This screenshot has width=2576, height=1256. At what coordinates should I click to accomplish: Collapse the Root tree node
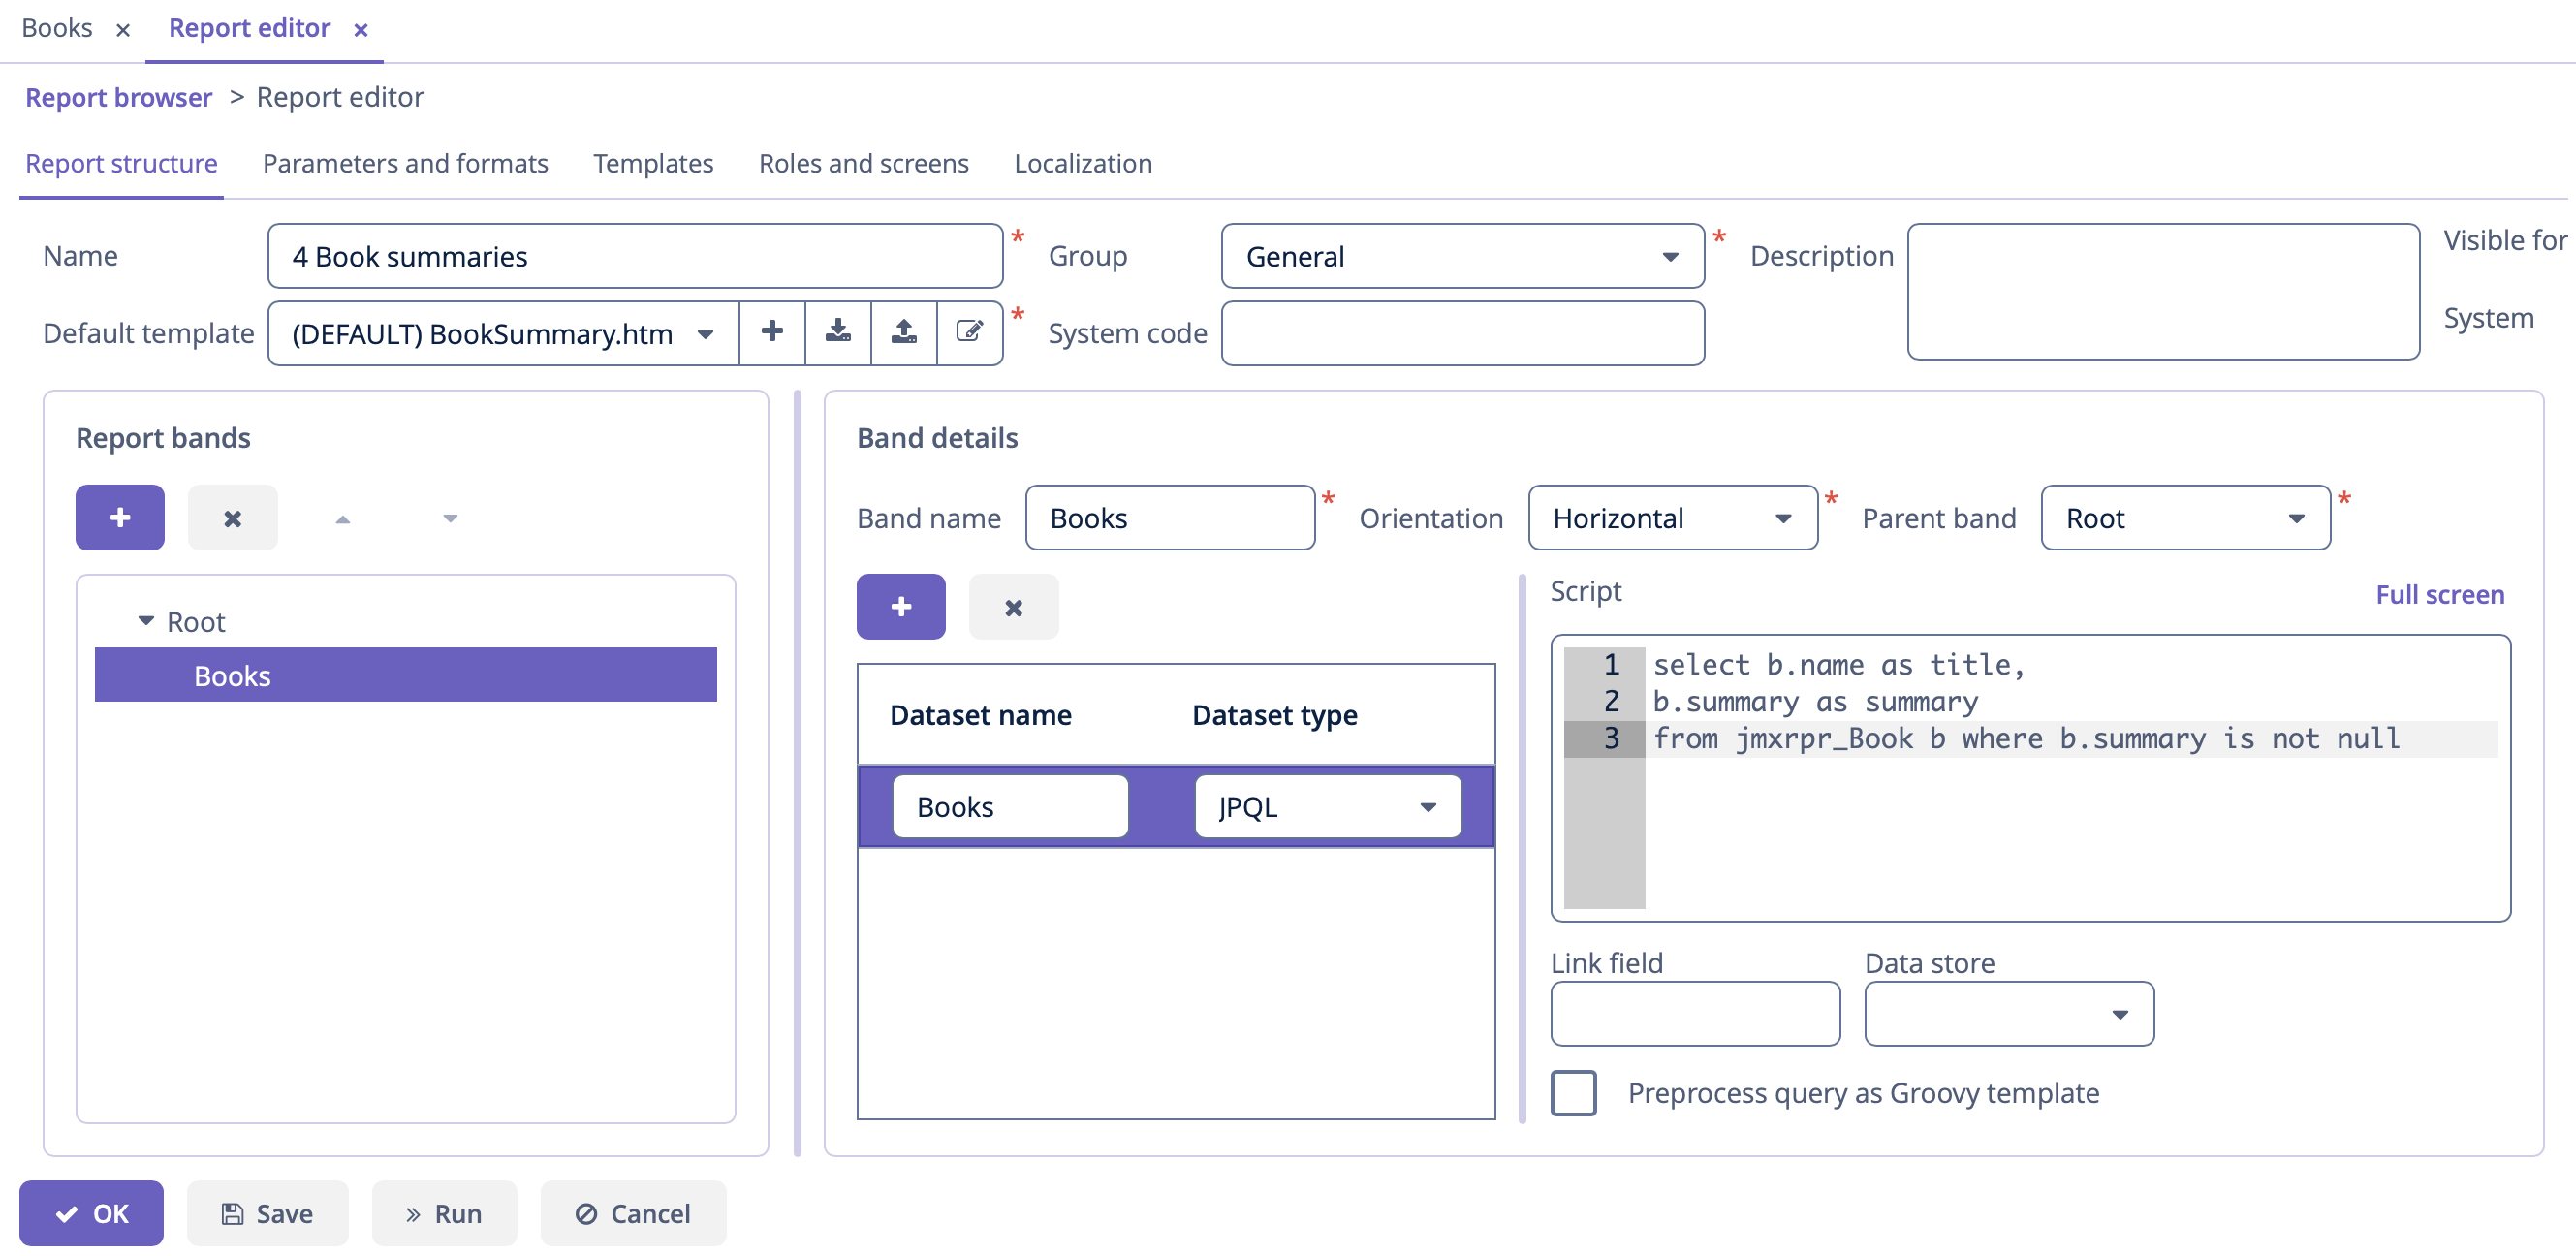(x=146, y=622)
